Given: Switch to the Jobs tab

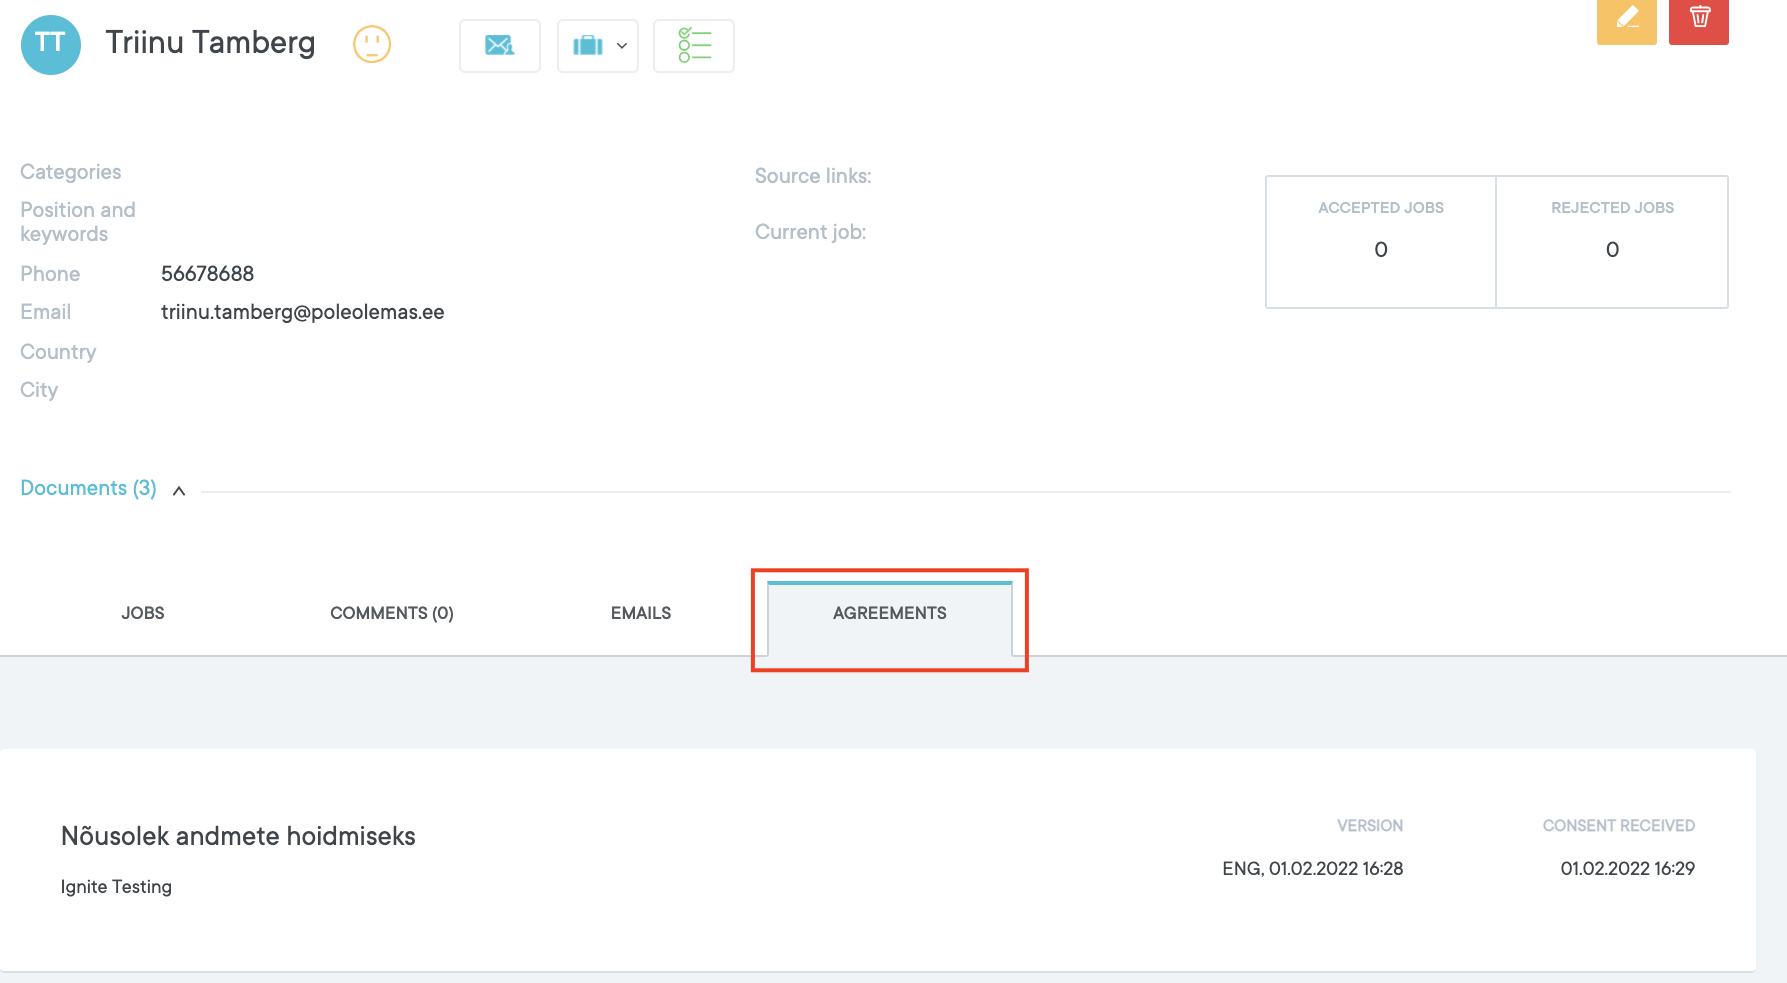Looking at the screenshot, I should [143, 613].
